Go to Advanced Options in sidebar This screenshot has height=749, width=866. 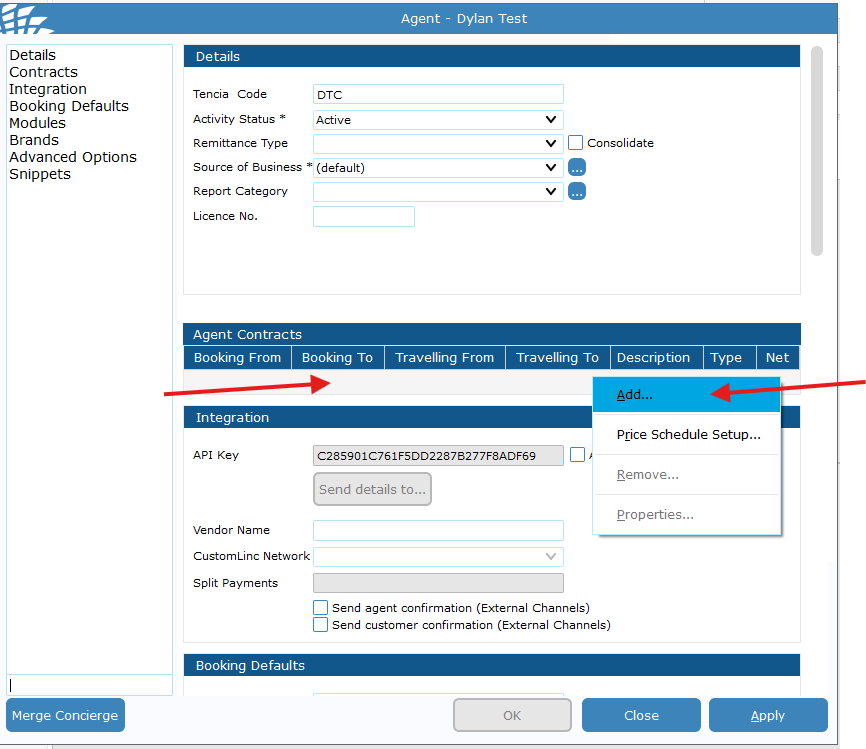[x=73, y=157]
